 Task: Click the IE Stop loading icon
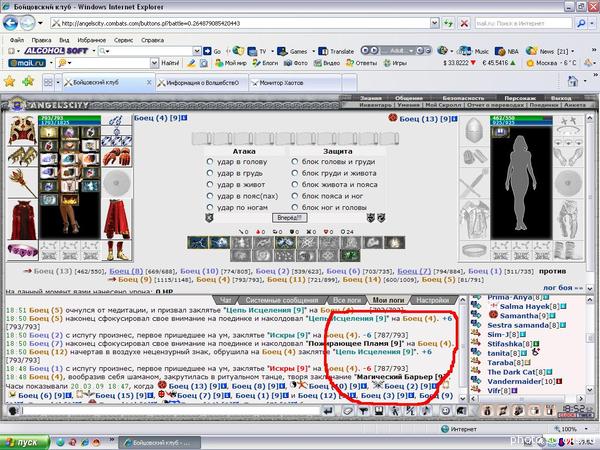[x=464, y=23]
